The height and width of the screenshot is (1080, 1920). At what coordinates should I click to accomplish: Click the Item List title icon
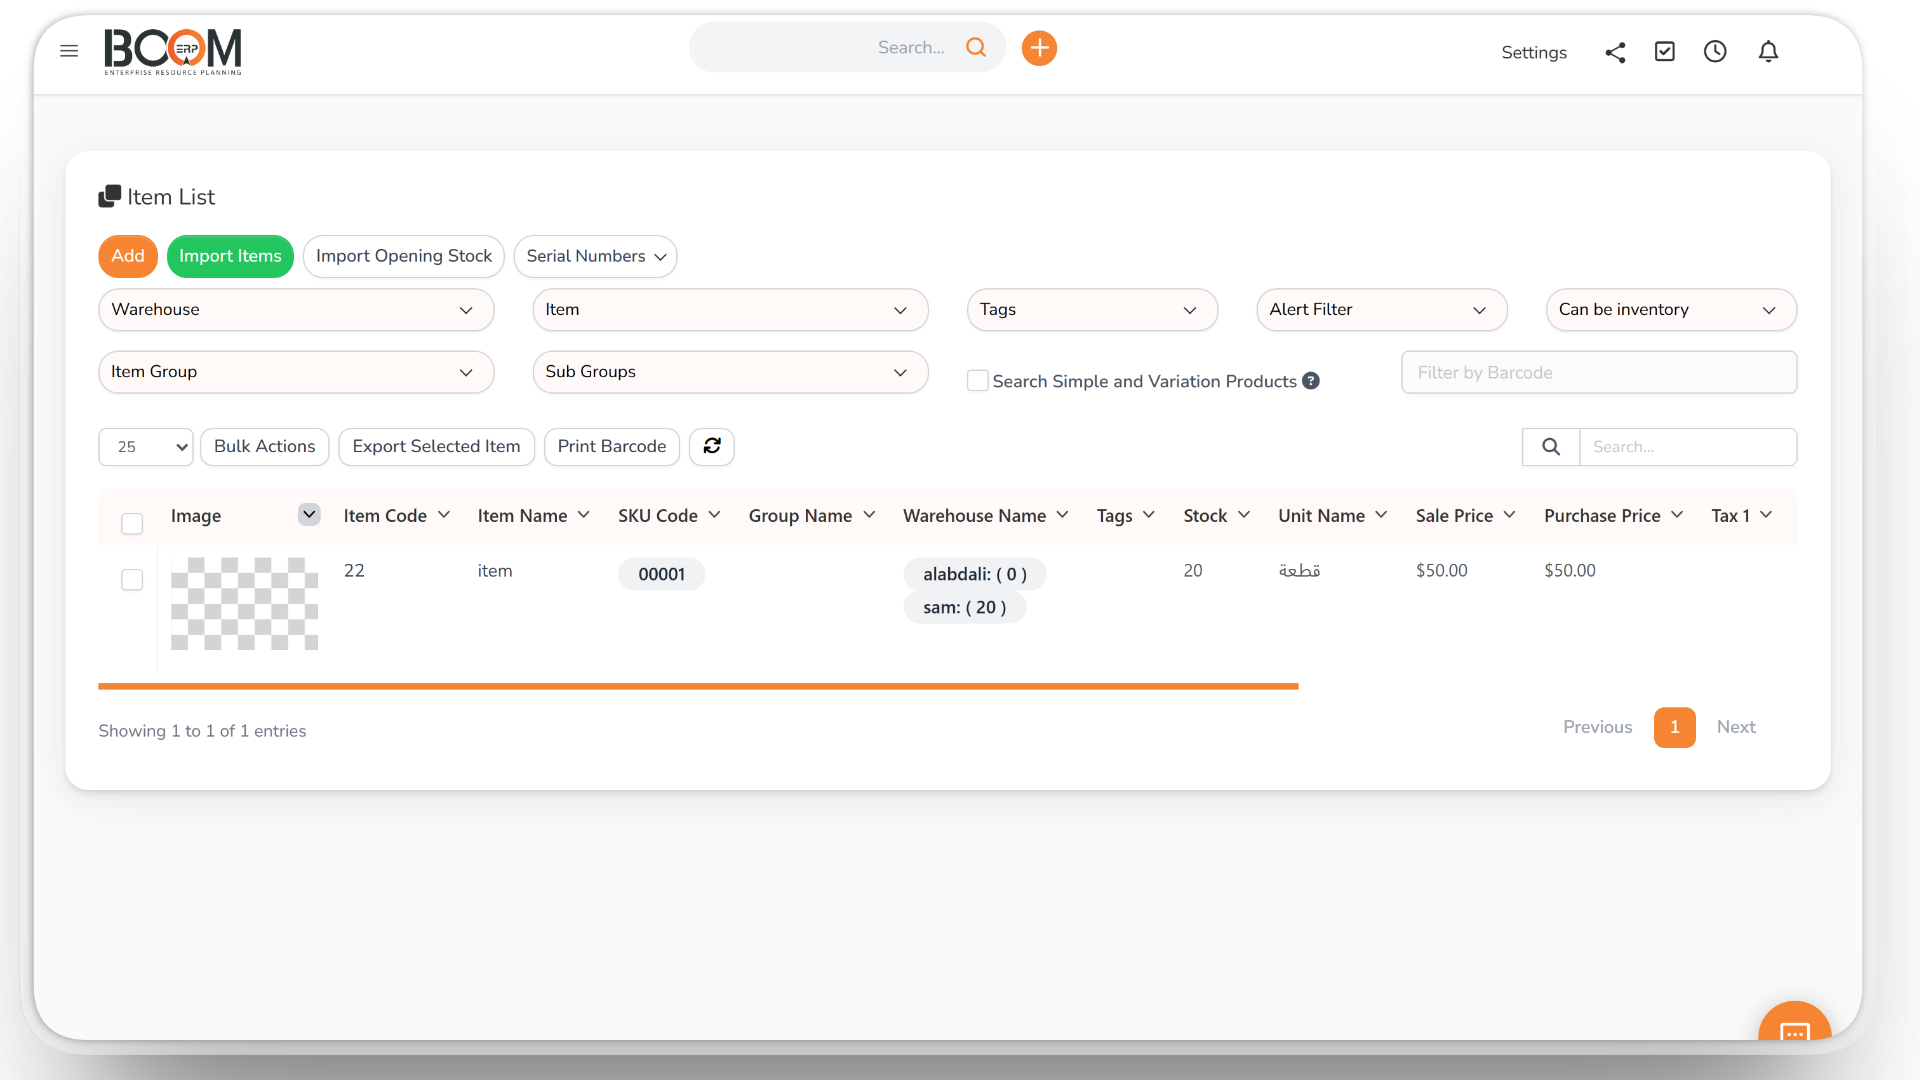pyautogui.click(x=109, y=196)
